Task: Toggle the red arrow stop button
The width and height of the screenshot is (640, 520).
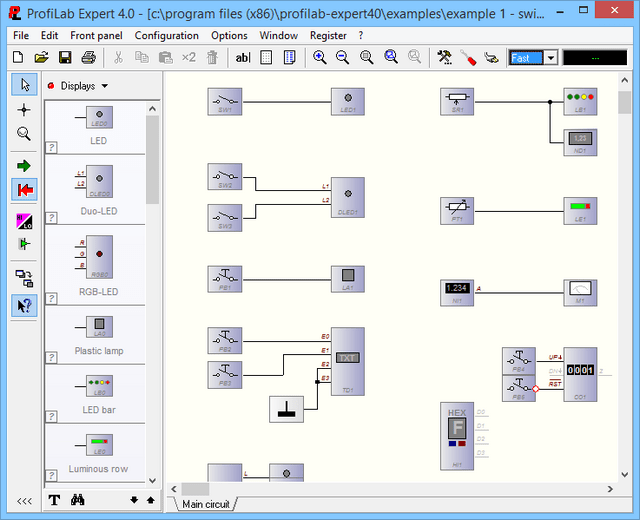Action: (x=24, y=189)
